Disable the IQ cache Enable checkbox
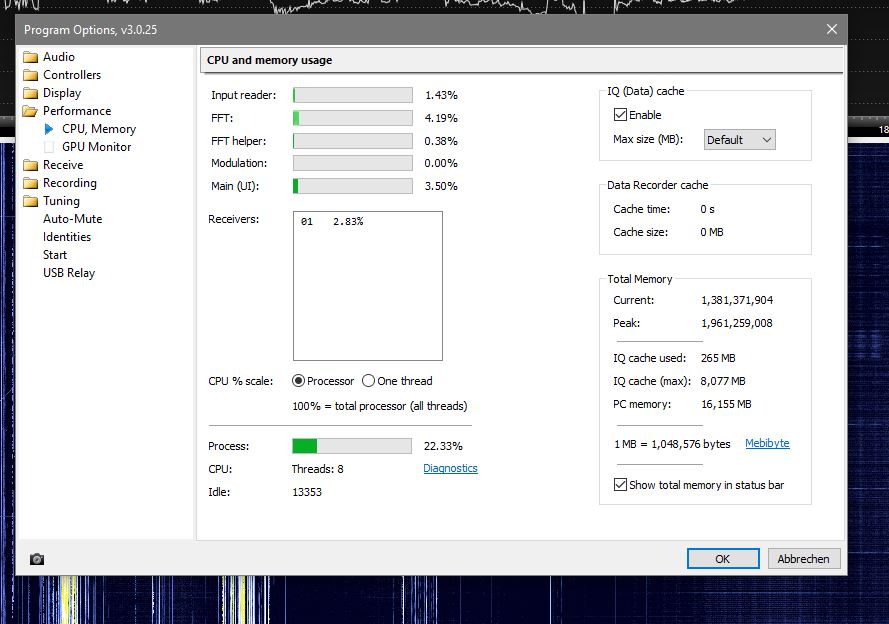 click(x=620, y=115)
